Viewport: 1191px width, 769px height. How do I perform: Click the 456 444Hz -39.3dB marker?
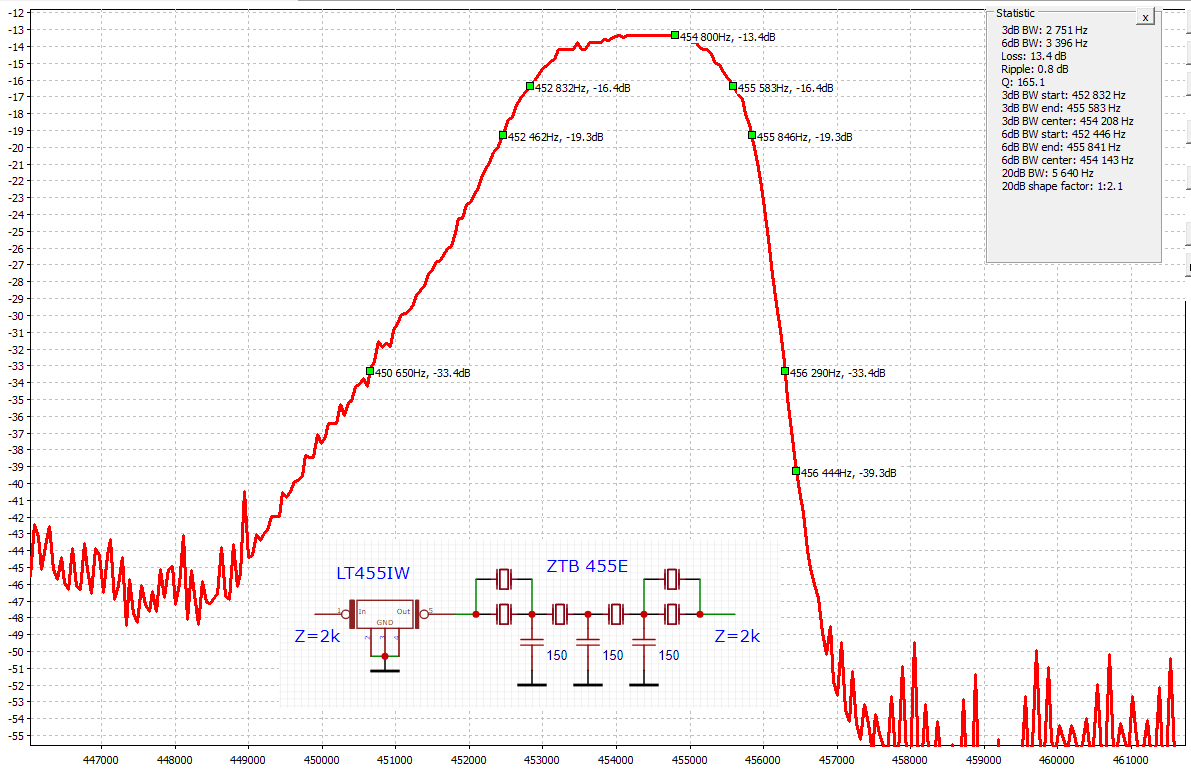tap(796, 471)
